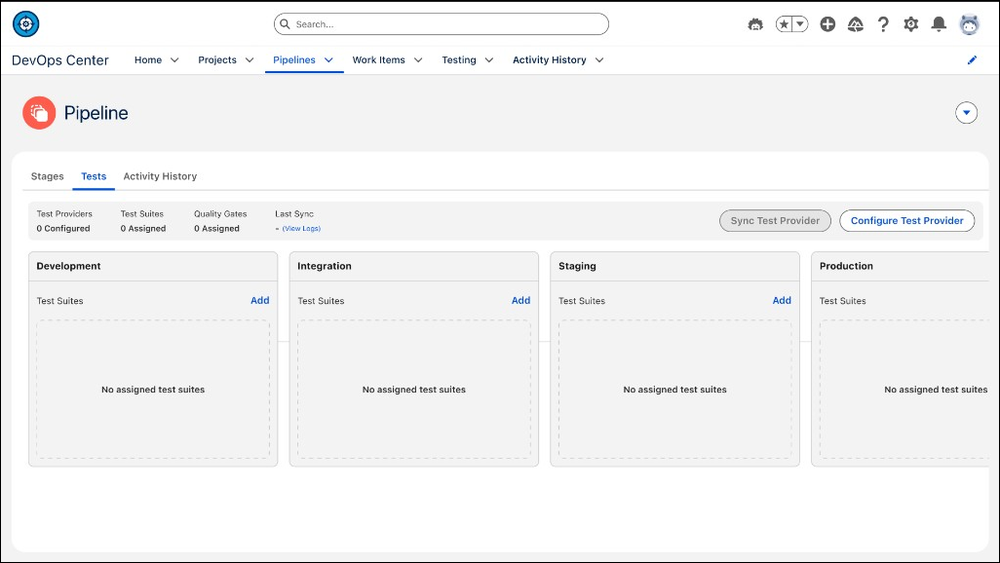Image resolution: width=1000 pixels, height=563 pixels.
Task: Click the global create plus icon
Action: click(828, 24)
